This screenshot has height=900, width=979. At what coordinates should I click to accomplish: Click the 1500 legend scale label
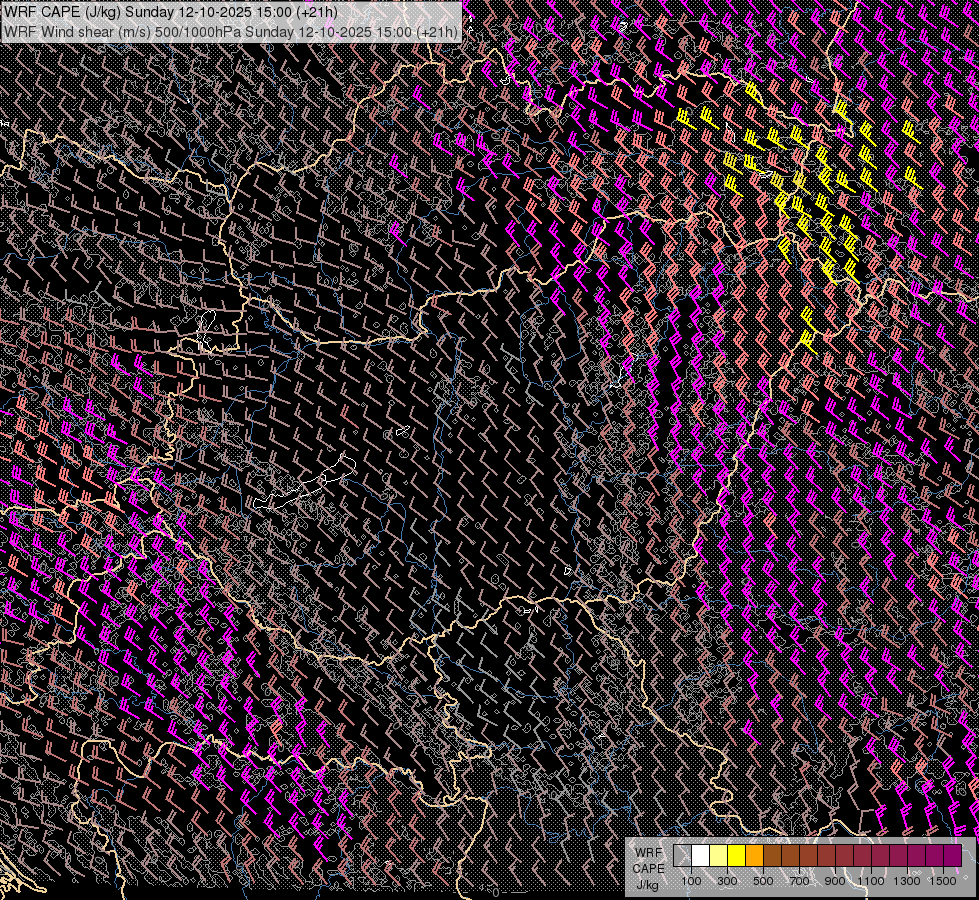click(943, 881)
